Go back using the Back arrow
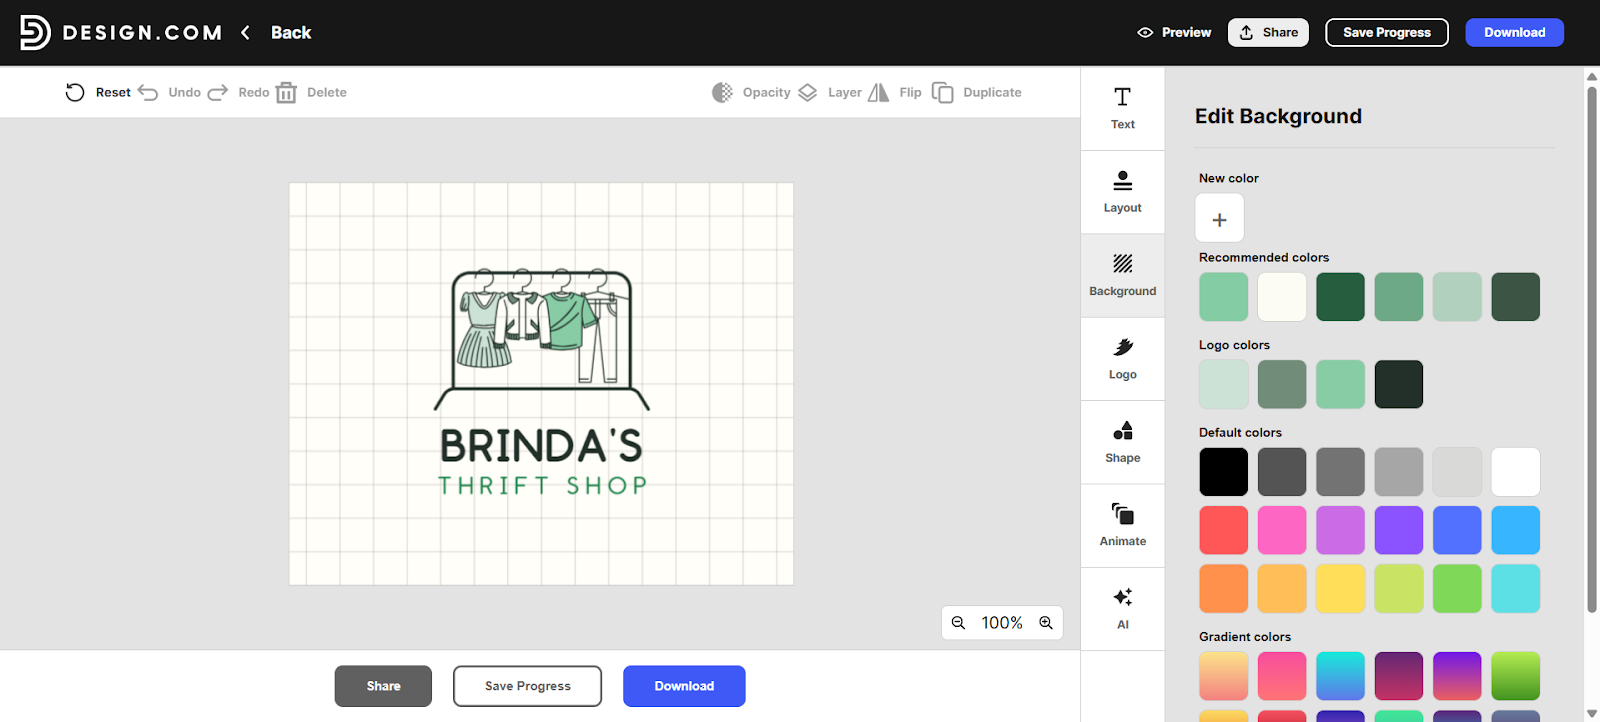Screen dimensions: 1600x722 (246, 33)
